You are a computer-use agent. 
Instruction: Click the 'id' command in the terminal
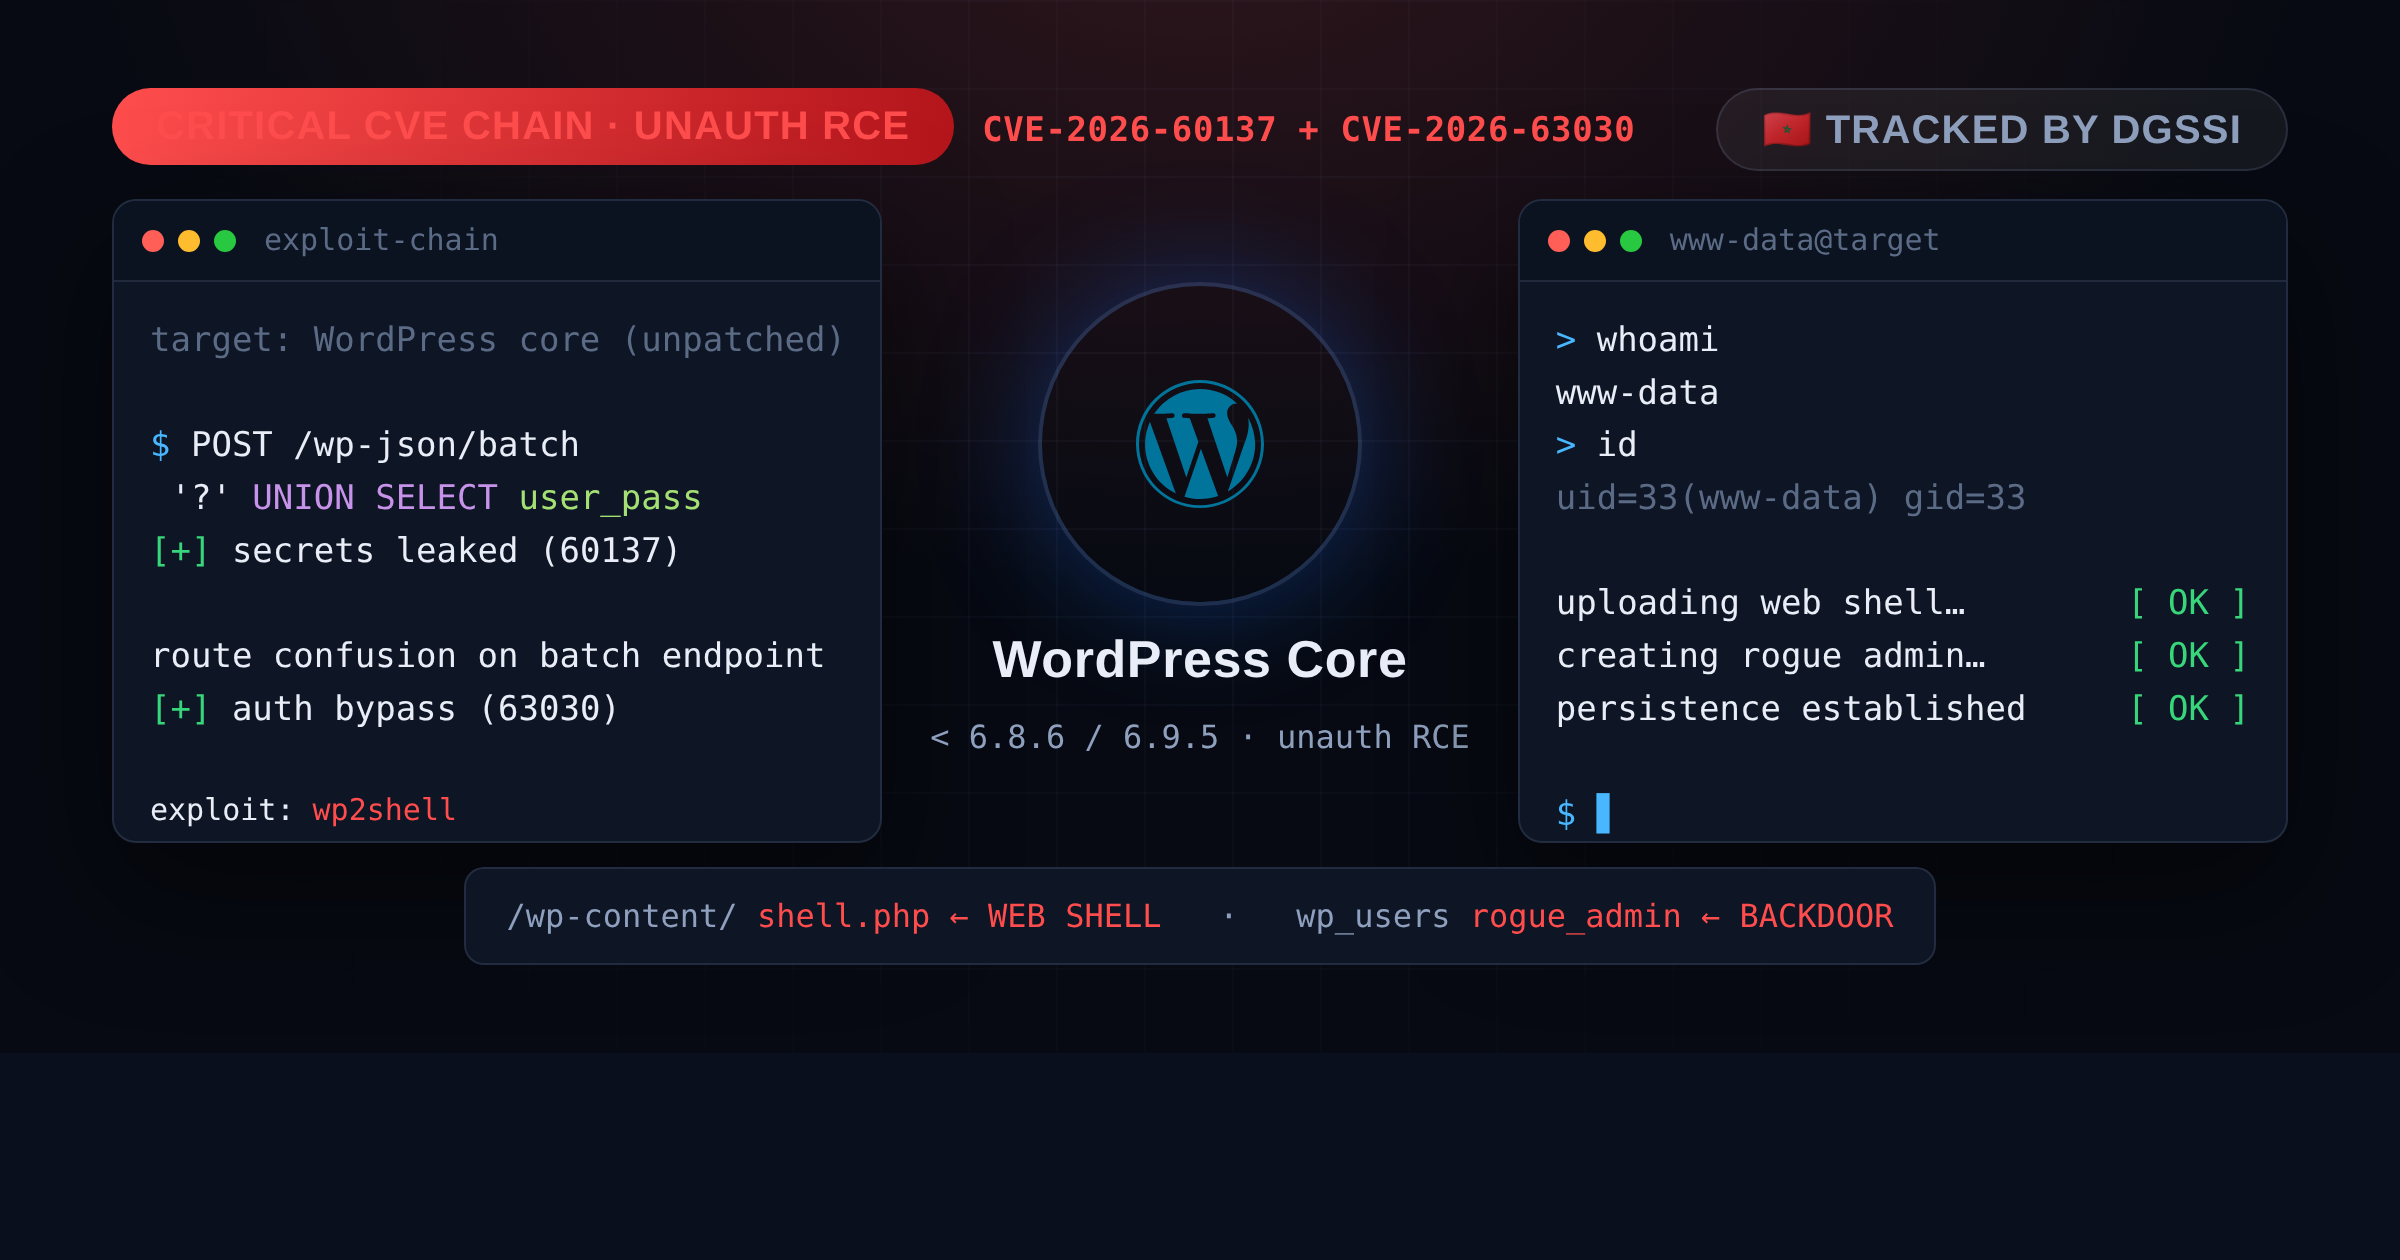(1617, 445)
